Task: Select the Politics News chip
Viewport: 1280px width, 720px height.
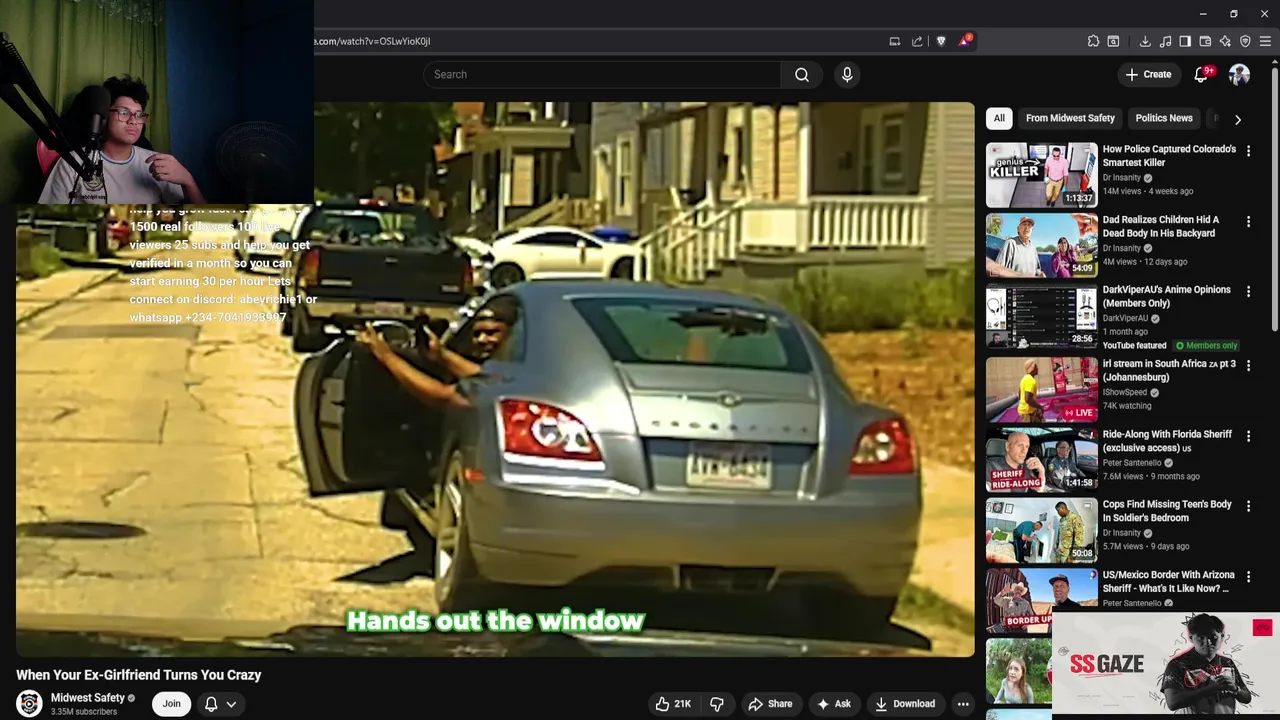Action: (1164, 118)
